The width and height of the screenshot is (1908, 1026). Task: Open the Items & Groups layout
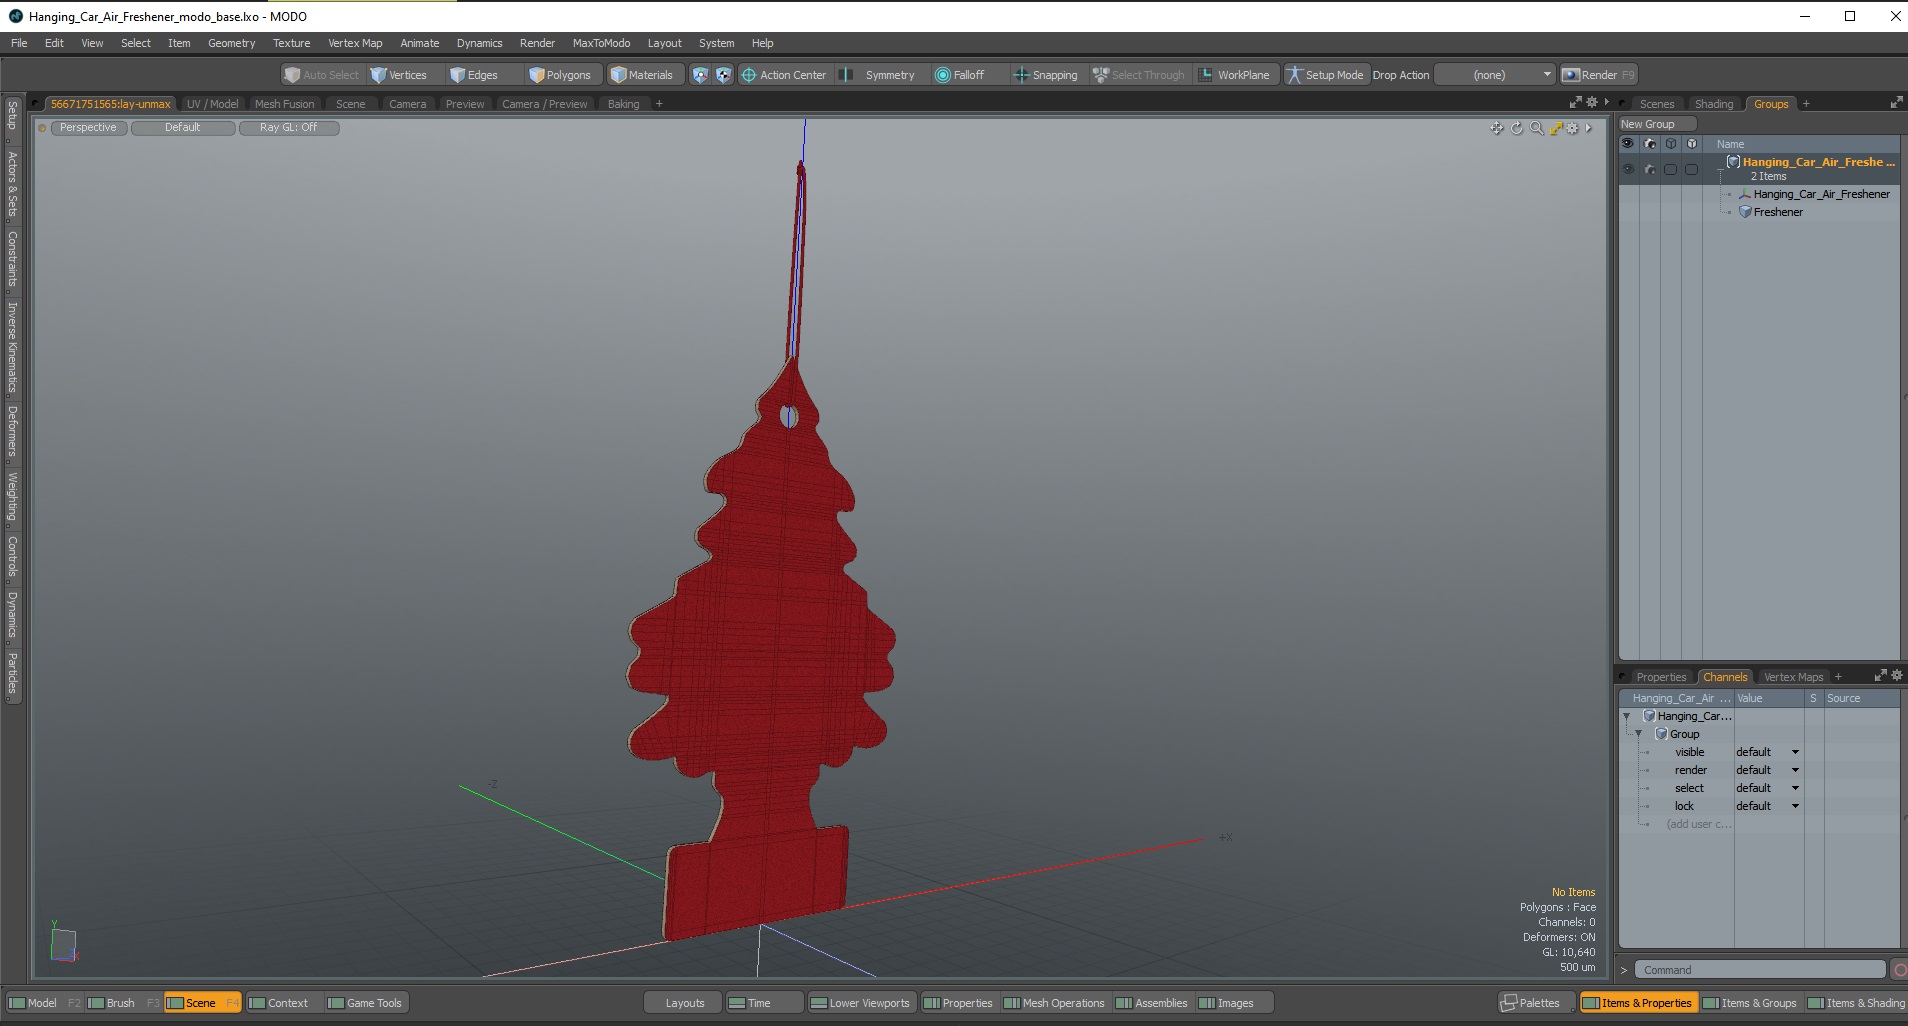[x=1750, y=1003]
